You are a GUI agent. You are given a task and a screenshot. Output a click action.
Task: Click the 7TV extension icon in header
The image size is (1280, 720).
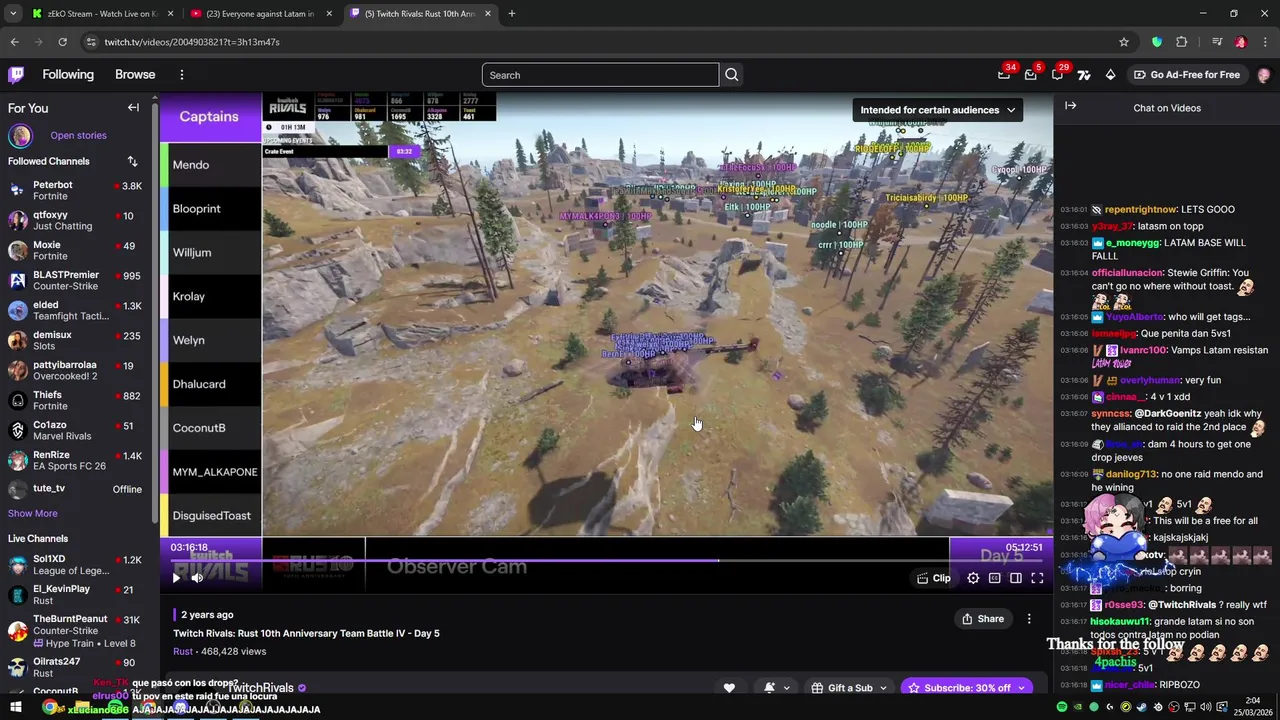[1083, 75]
